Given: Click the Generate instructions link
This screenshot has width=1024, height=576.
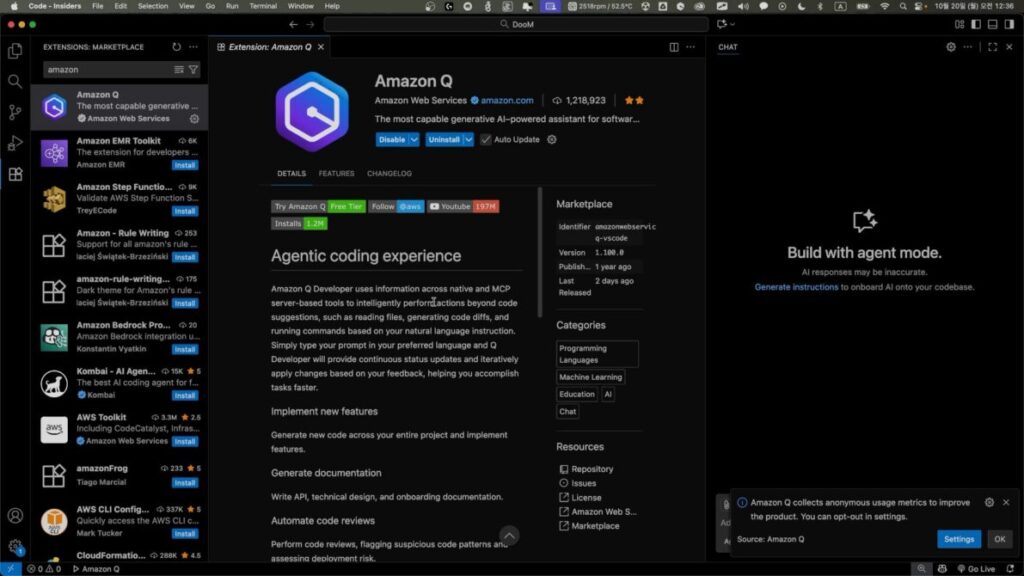Looking at the screenshot, I should click(x=796, y=287).
